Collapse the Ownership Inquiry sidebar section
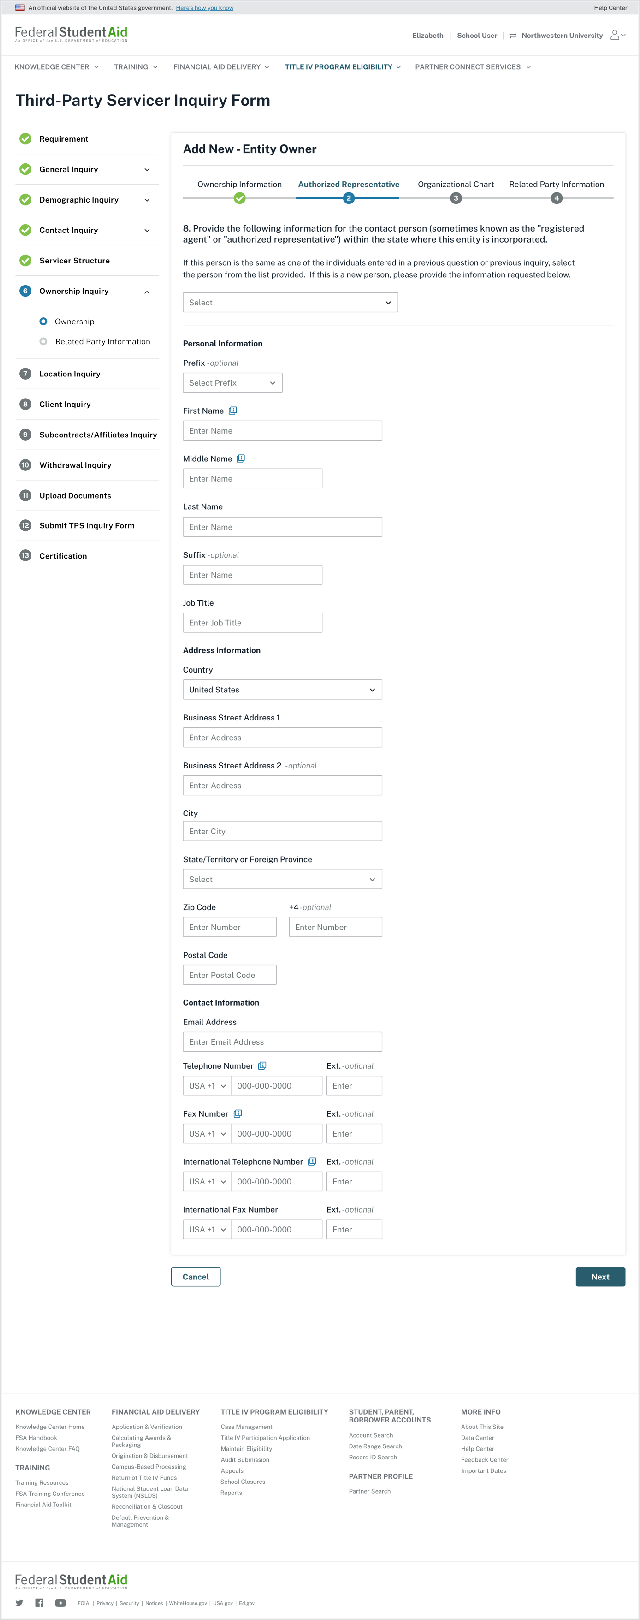The image size is (640, 1620). (147, 291)
